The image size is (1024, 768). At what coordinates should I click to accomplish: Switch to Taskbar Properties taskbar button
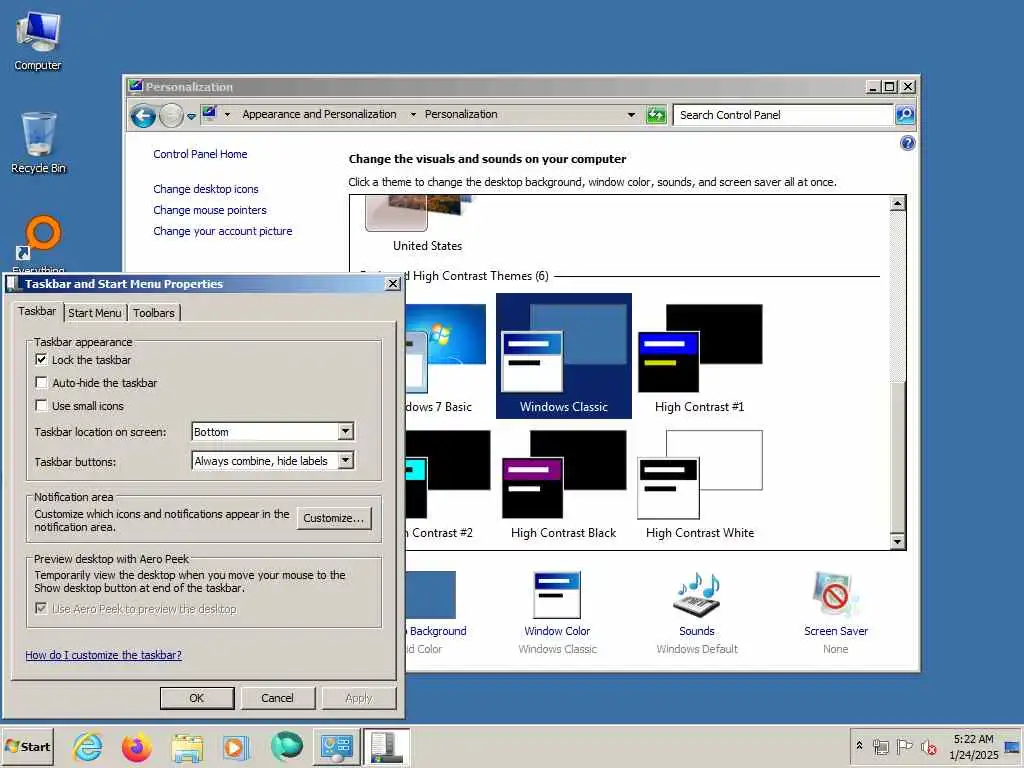(x=386, y=747)
